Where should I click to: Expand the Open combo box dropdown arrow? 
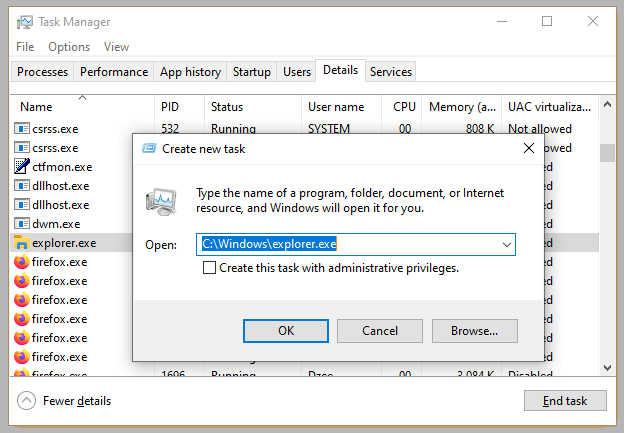[507, 244]
